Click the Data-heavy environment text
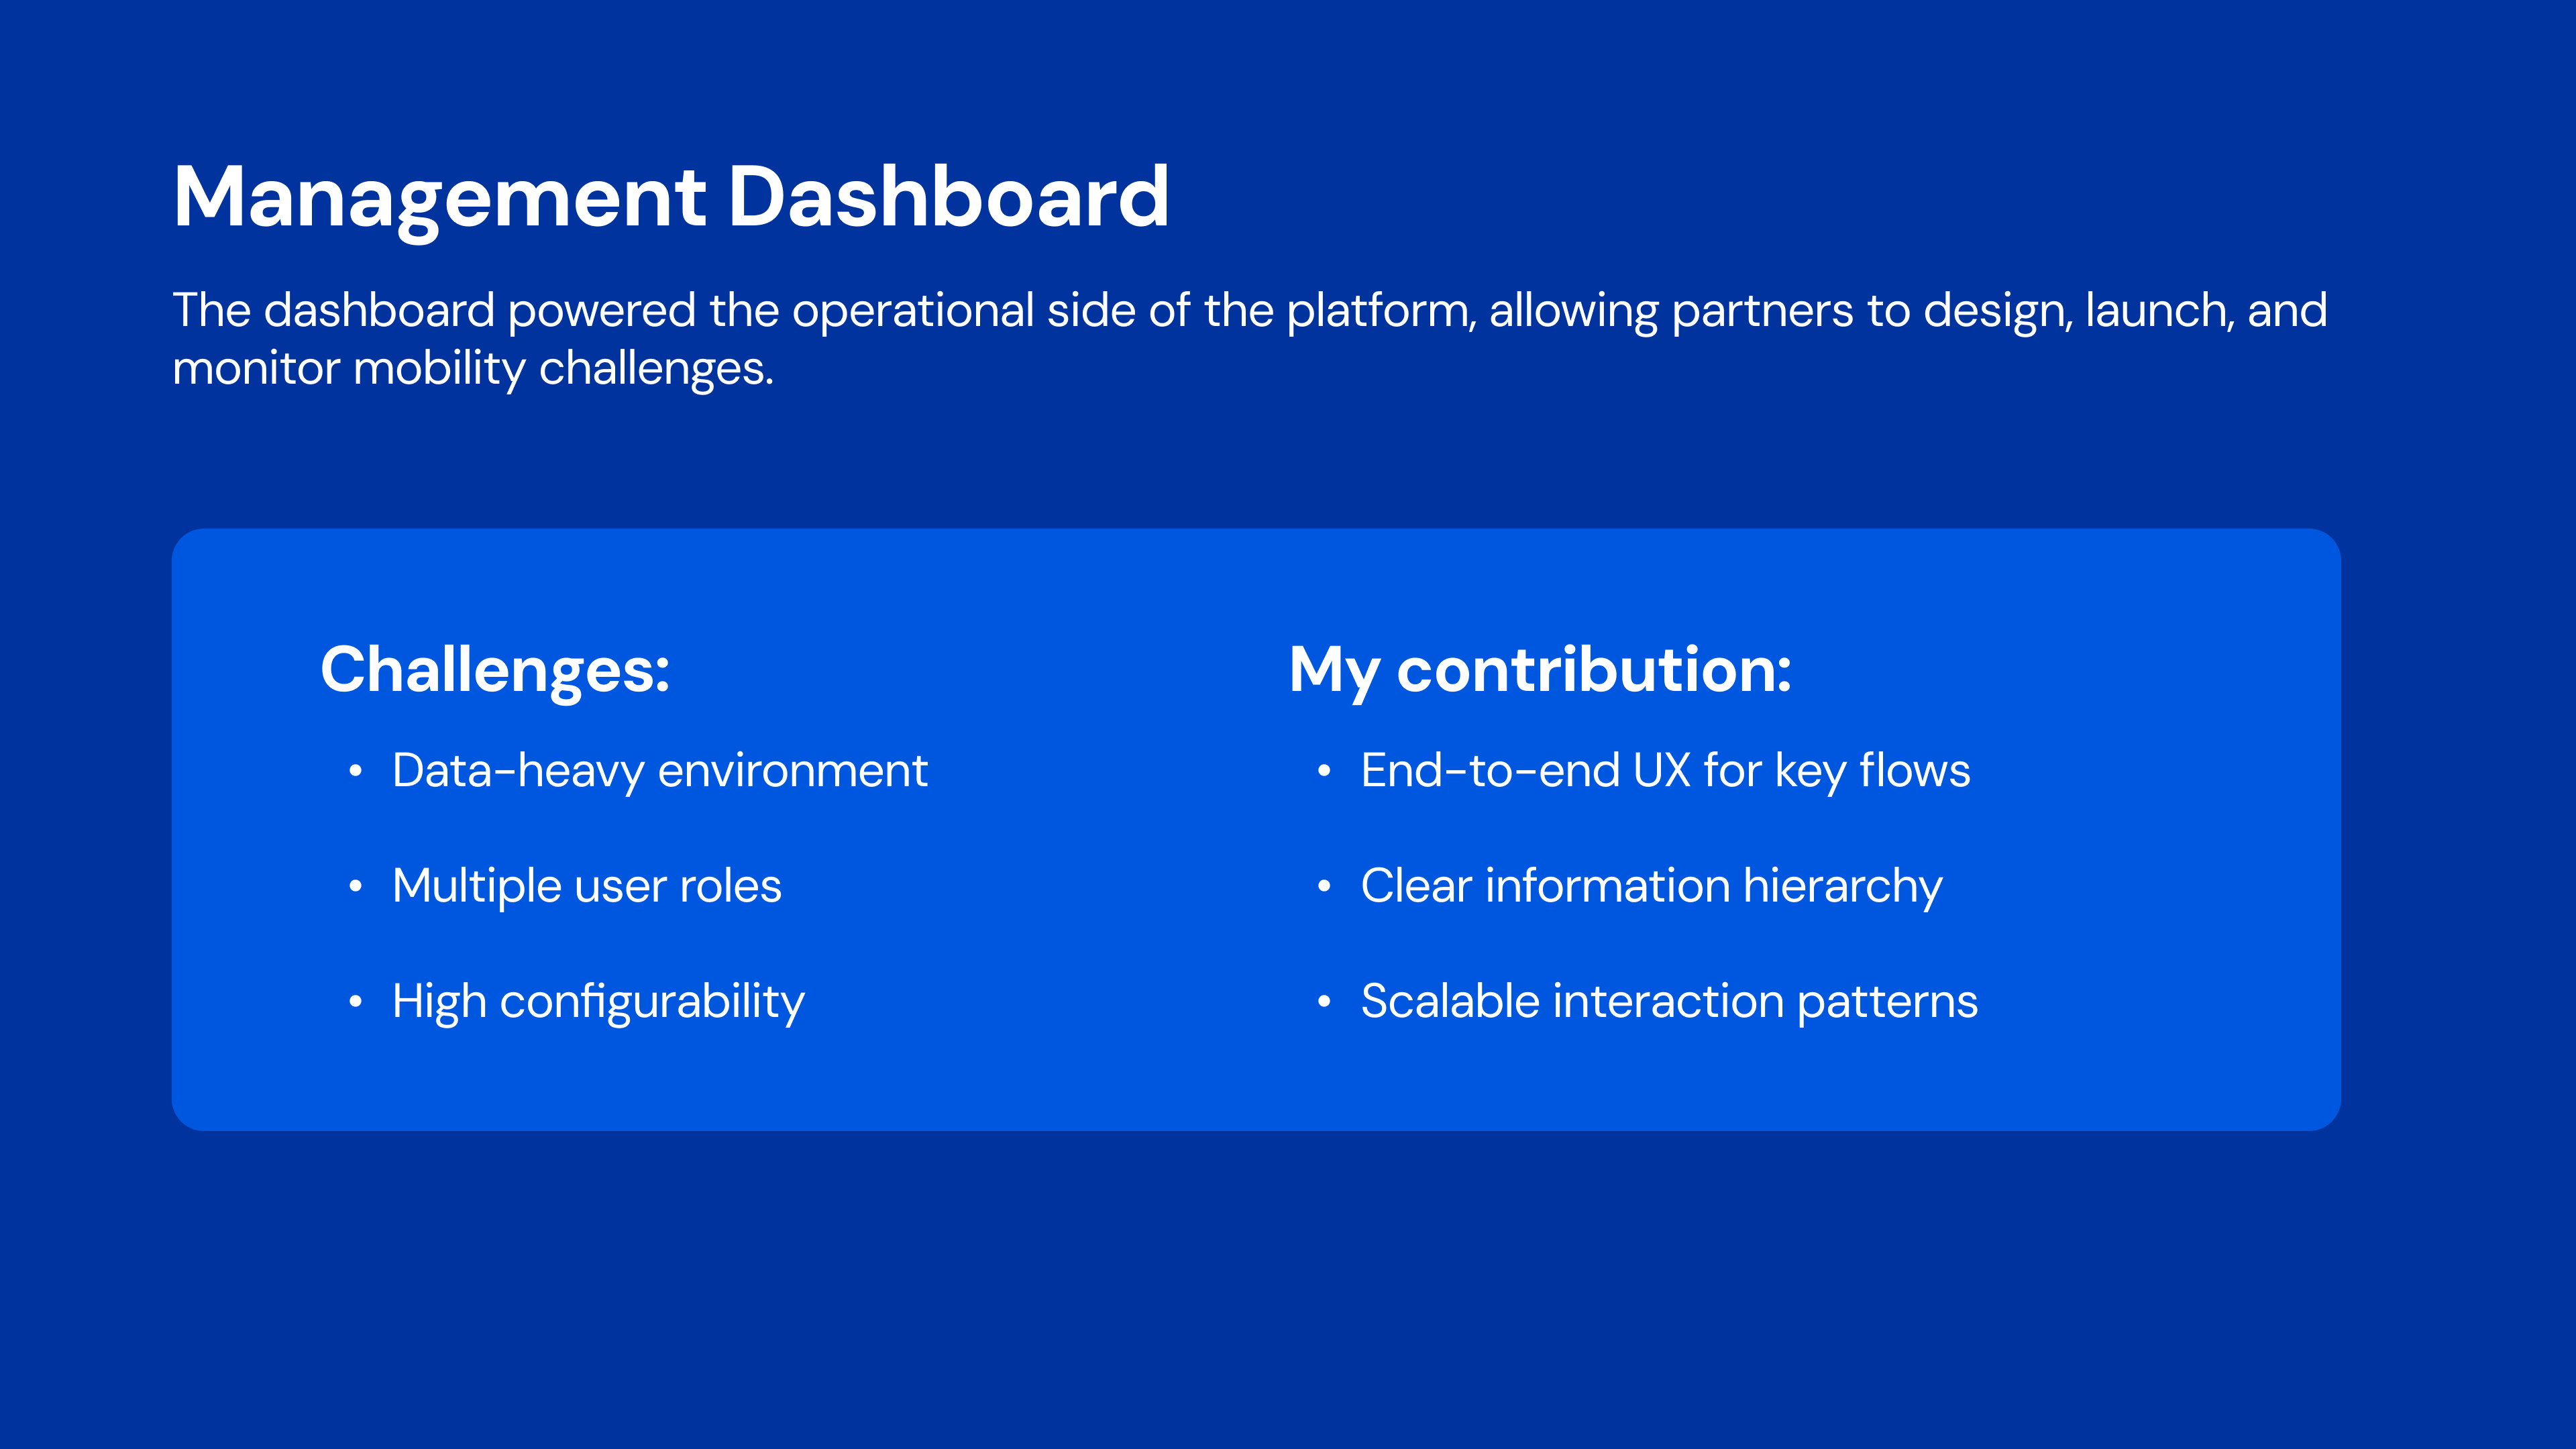The image size is (2576, 1449). (659, 771)
